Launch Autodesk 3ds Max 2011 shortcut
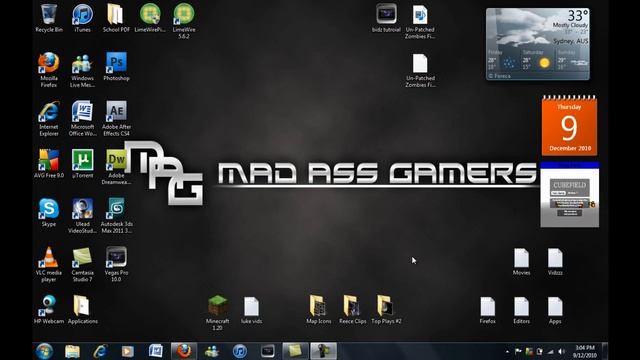Viewport: 640px width, 360px height. 116,216
